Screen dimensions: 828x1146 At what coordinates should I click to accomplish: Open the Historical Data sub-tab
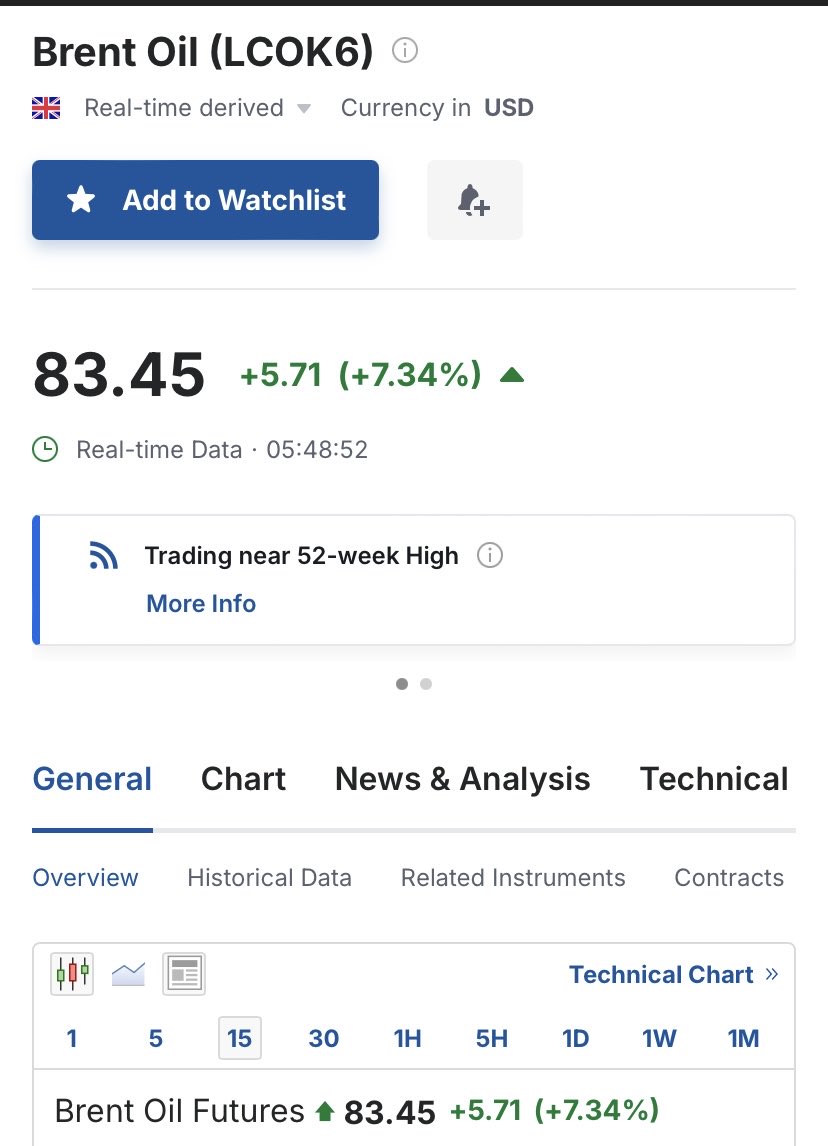coord(270,878)
